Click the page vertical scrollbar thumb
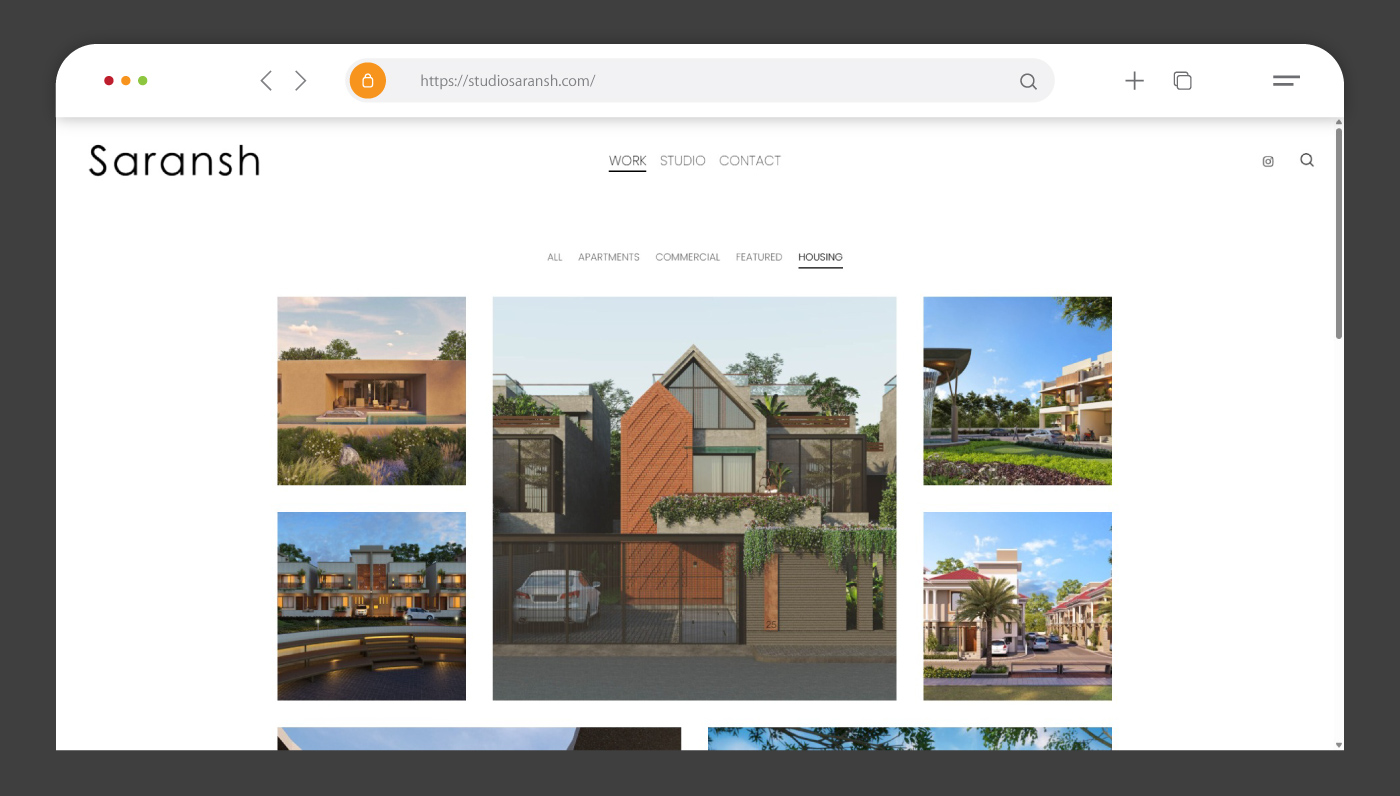 tap(1339, 233)
